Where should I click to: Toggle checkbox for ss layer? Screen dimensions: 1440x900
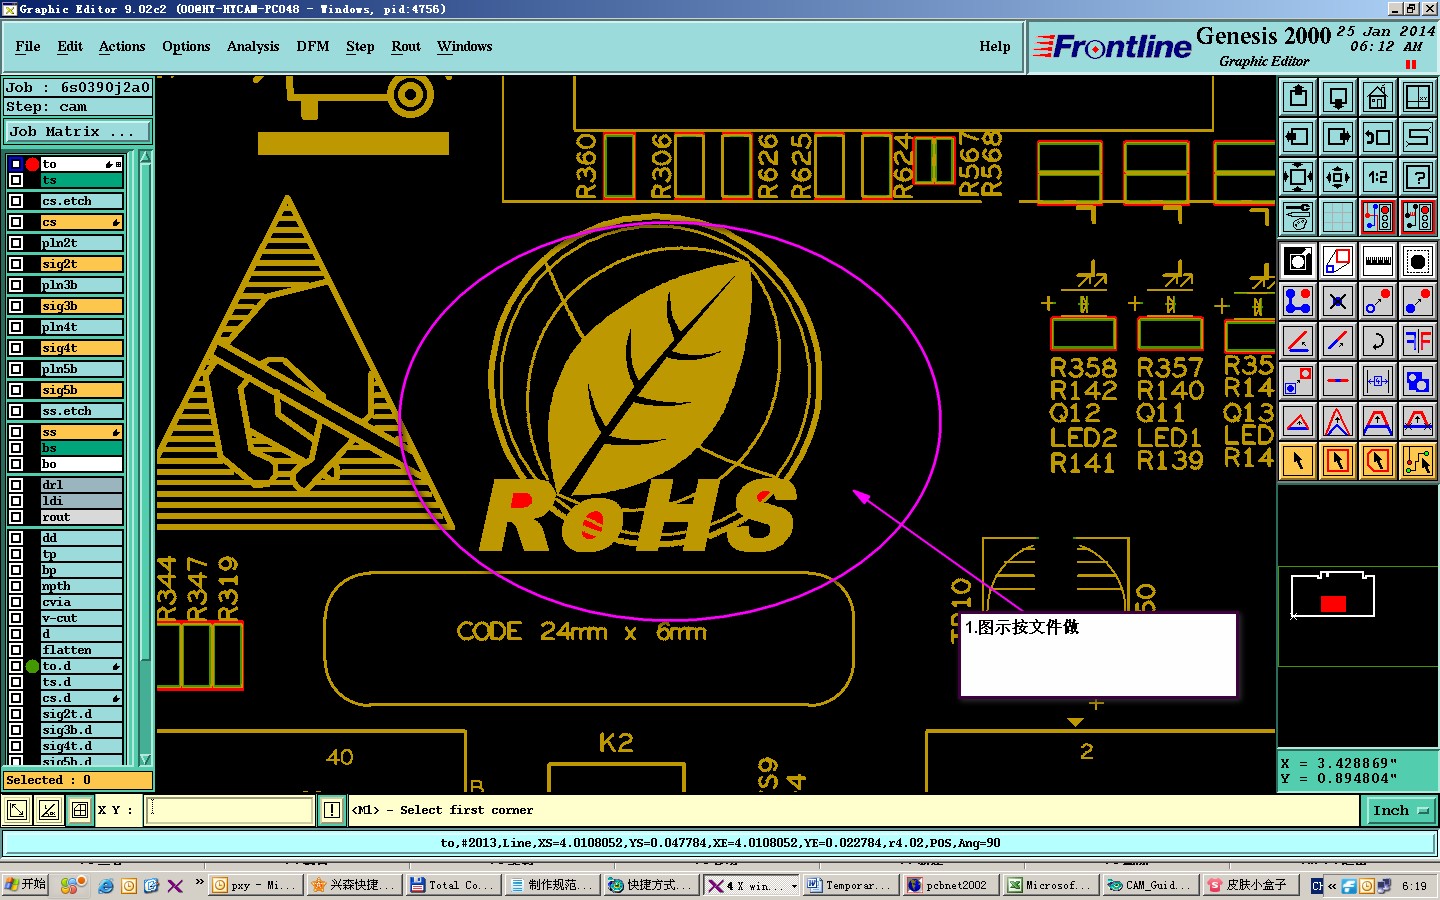tap(16, 432)
